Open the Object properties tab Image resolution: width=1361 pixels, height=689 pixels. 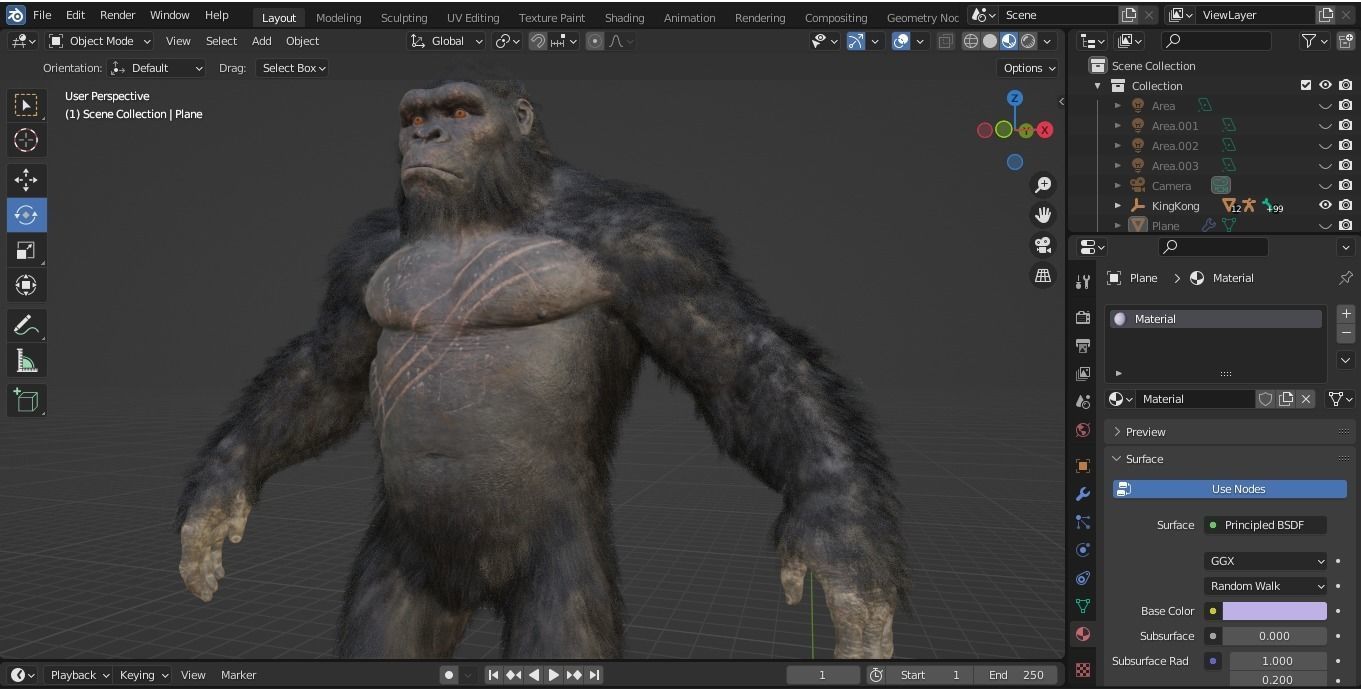[x=1082, y=466]
